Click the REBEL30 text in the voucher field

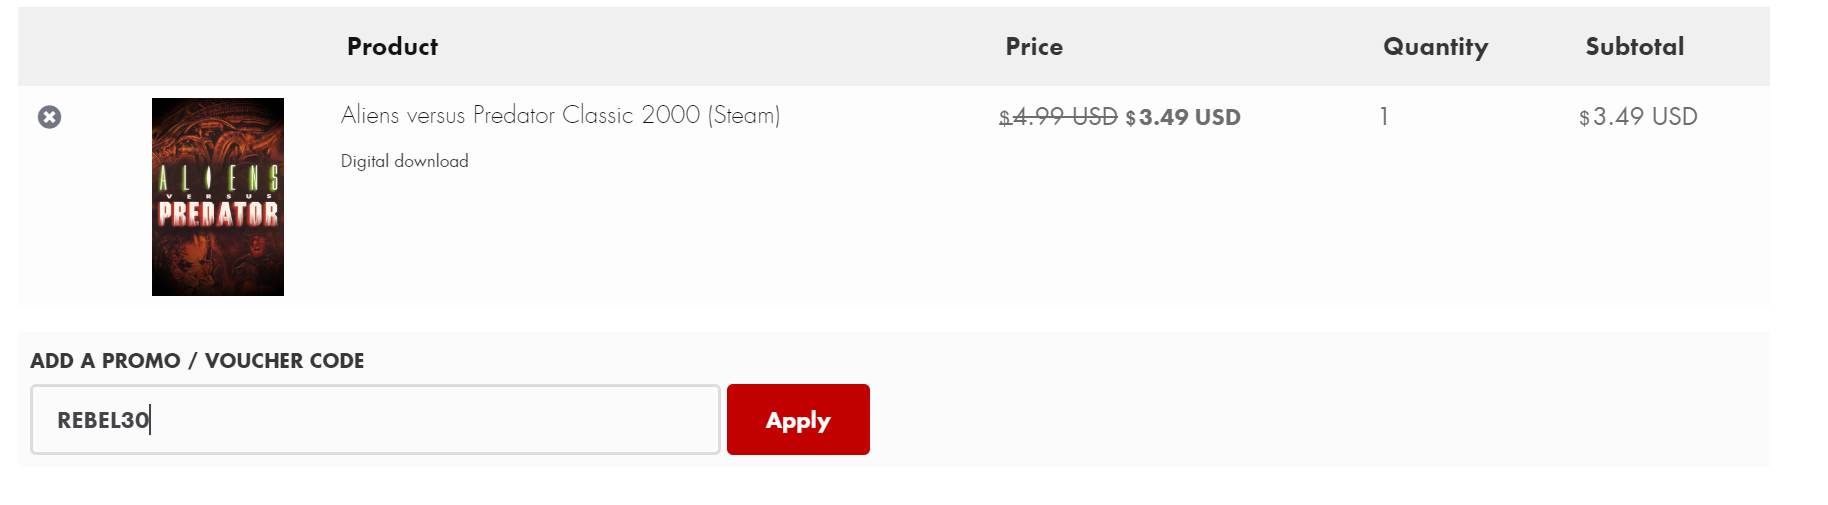pos(103,420)
